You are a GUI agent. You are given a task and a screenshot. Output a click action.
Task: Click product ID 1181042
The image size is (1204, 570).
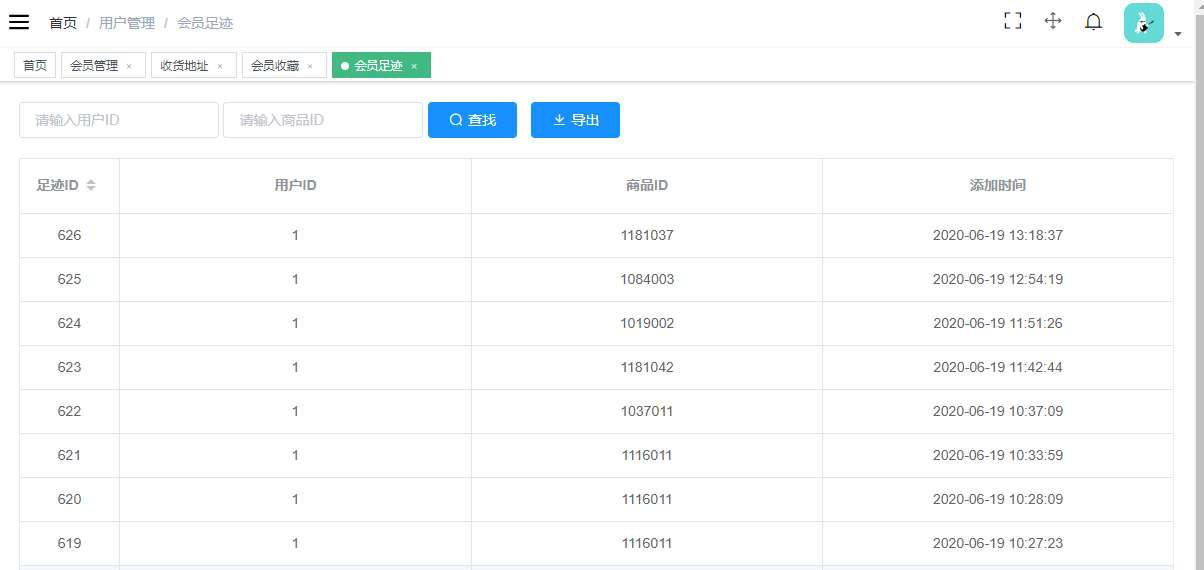[647, 367]
